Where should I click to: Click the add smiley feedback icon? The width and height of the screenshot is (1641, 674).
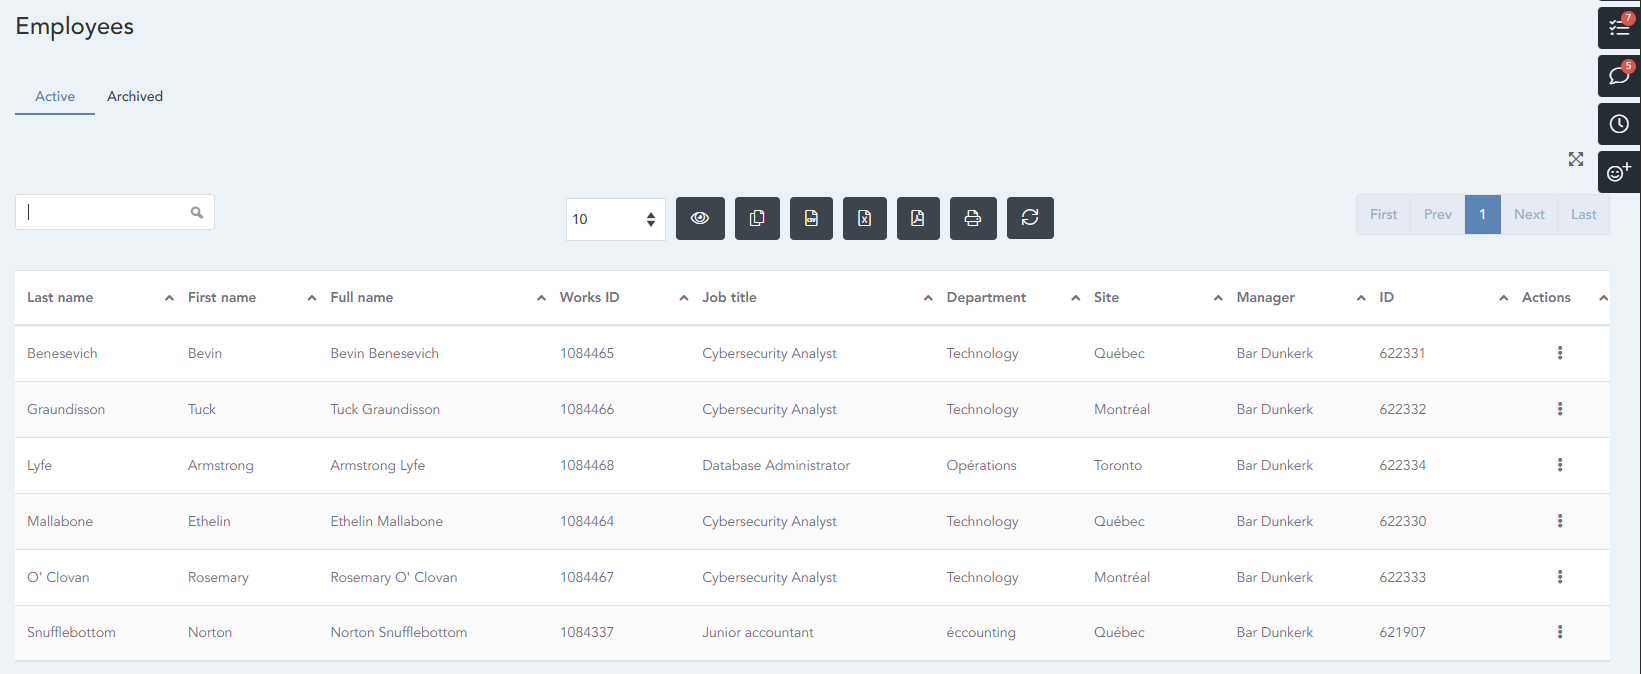click(x=1619, y=172)
